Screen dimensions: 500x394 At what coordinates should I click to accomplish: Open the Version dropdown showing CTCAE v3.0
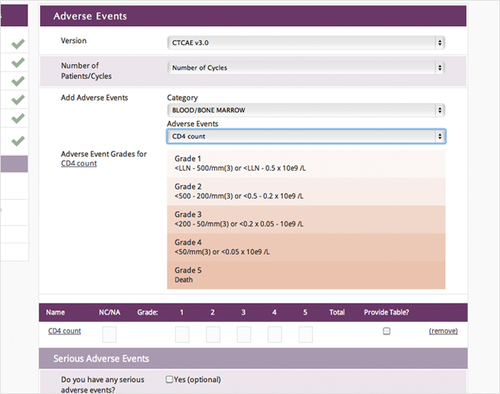click(306, 43)
